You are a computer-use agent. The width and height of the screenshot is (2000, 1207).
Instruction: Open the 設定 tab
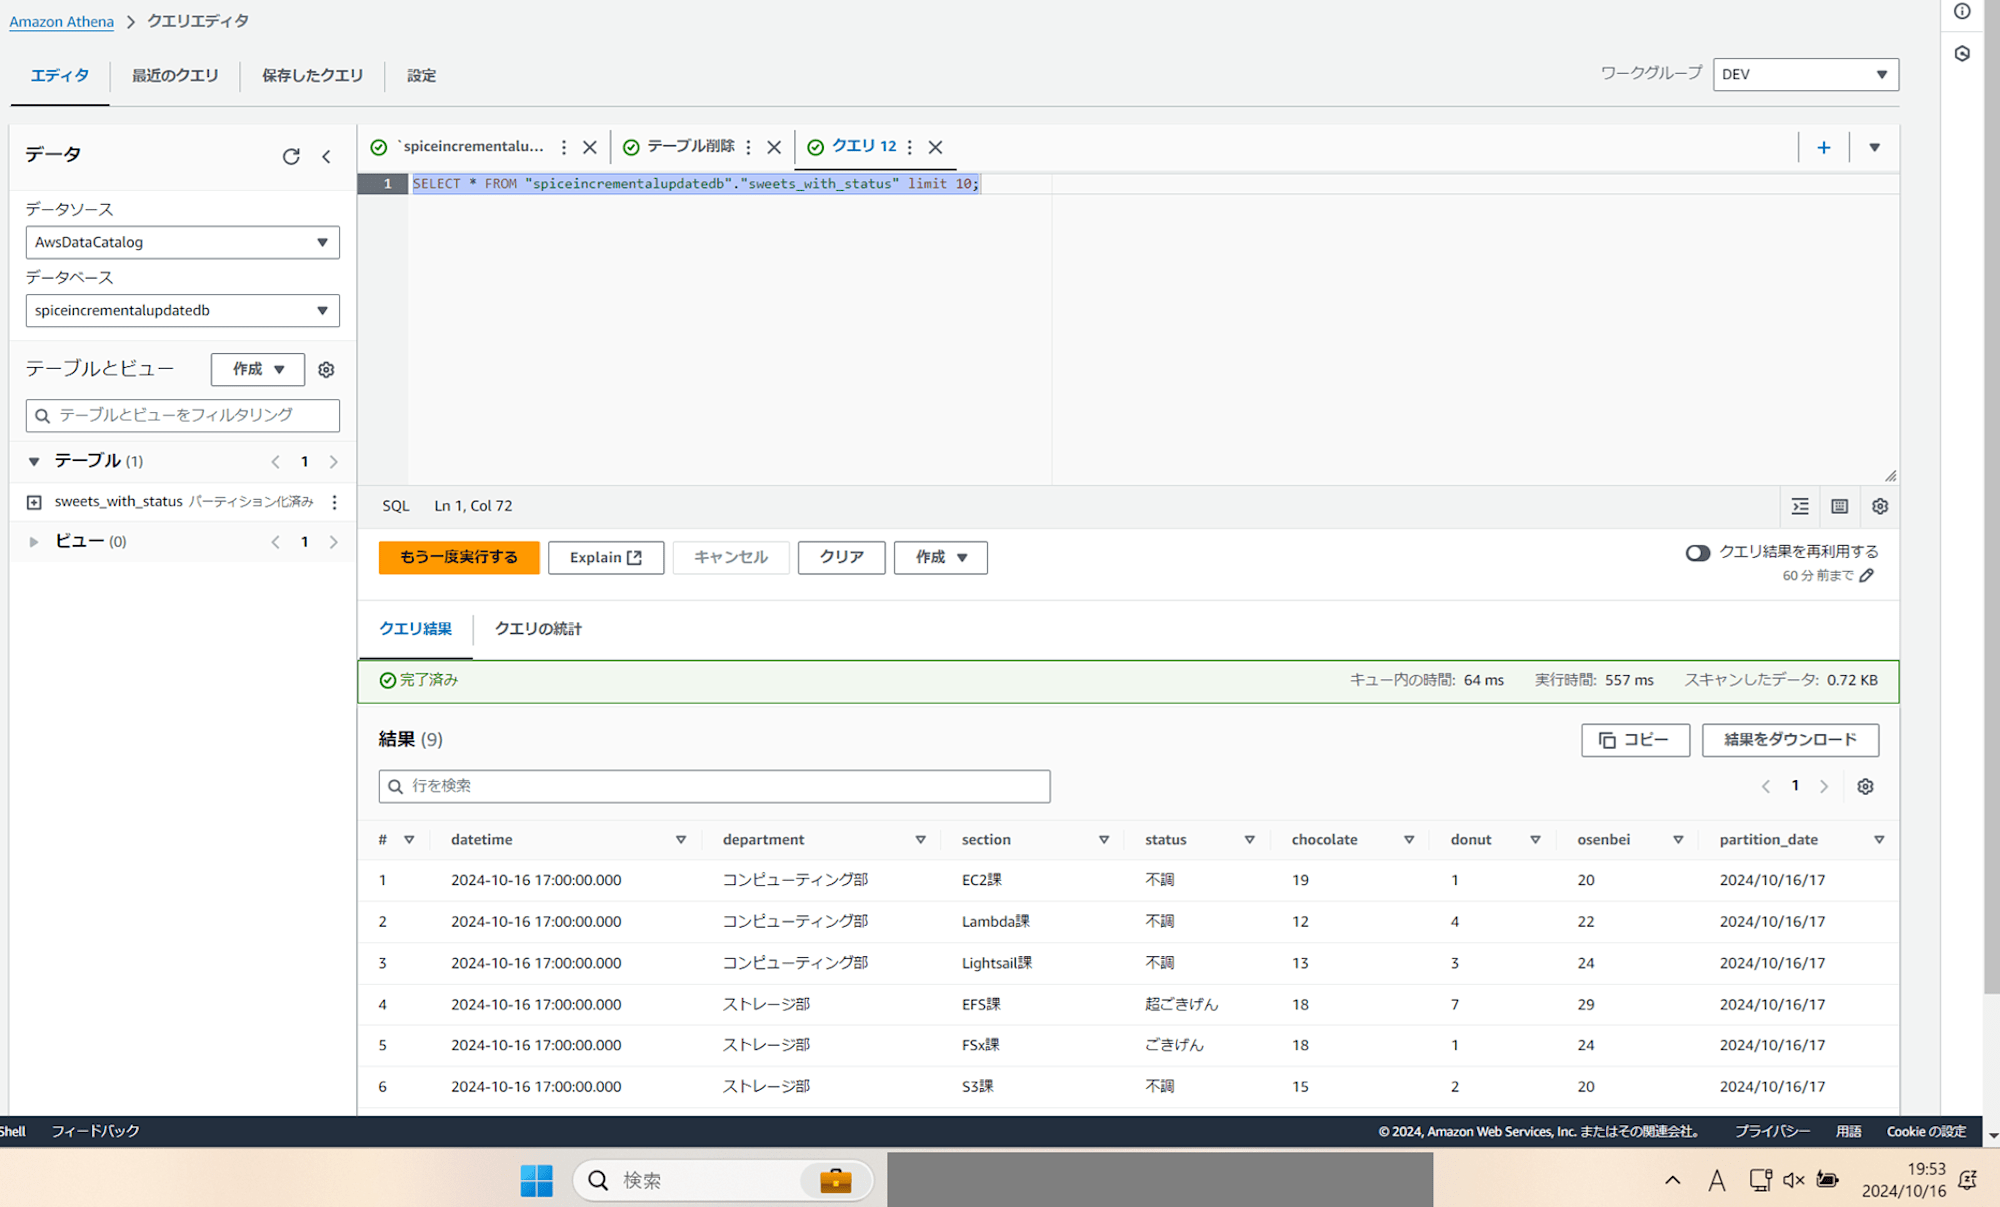422,76
